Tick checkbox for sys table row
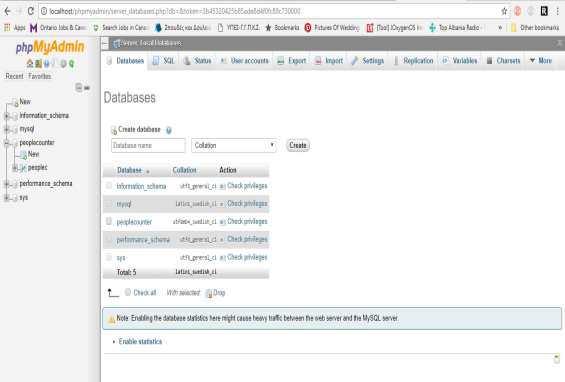 pyautogui.click(x=109, y=257)
